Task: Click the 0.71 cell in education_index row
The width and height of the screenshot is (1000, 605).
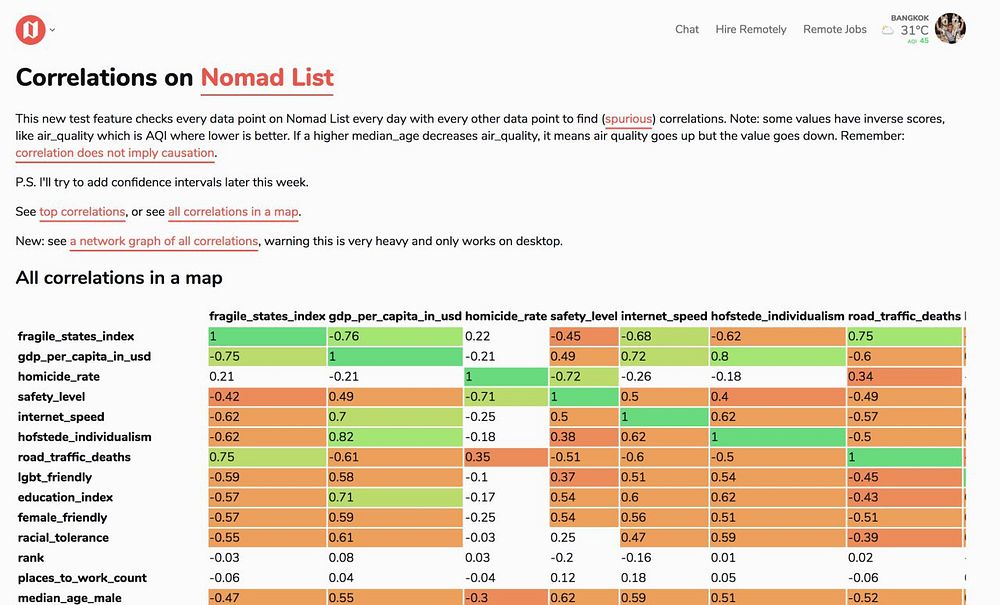Action: (x=395, y=497)
